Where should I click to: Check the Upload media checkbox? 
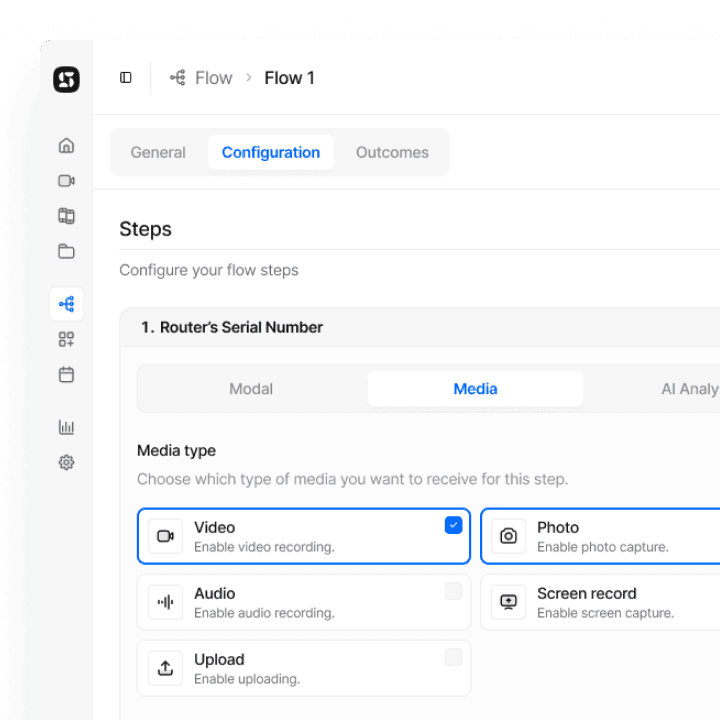[453, 658]
